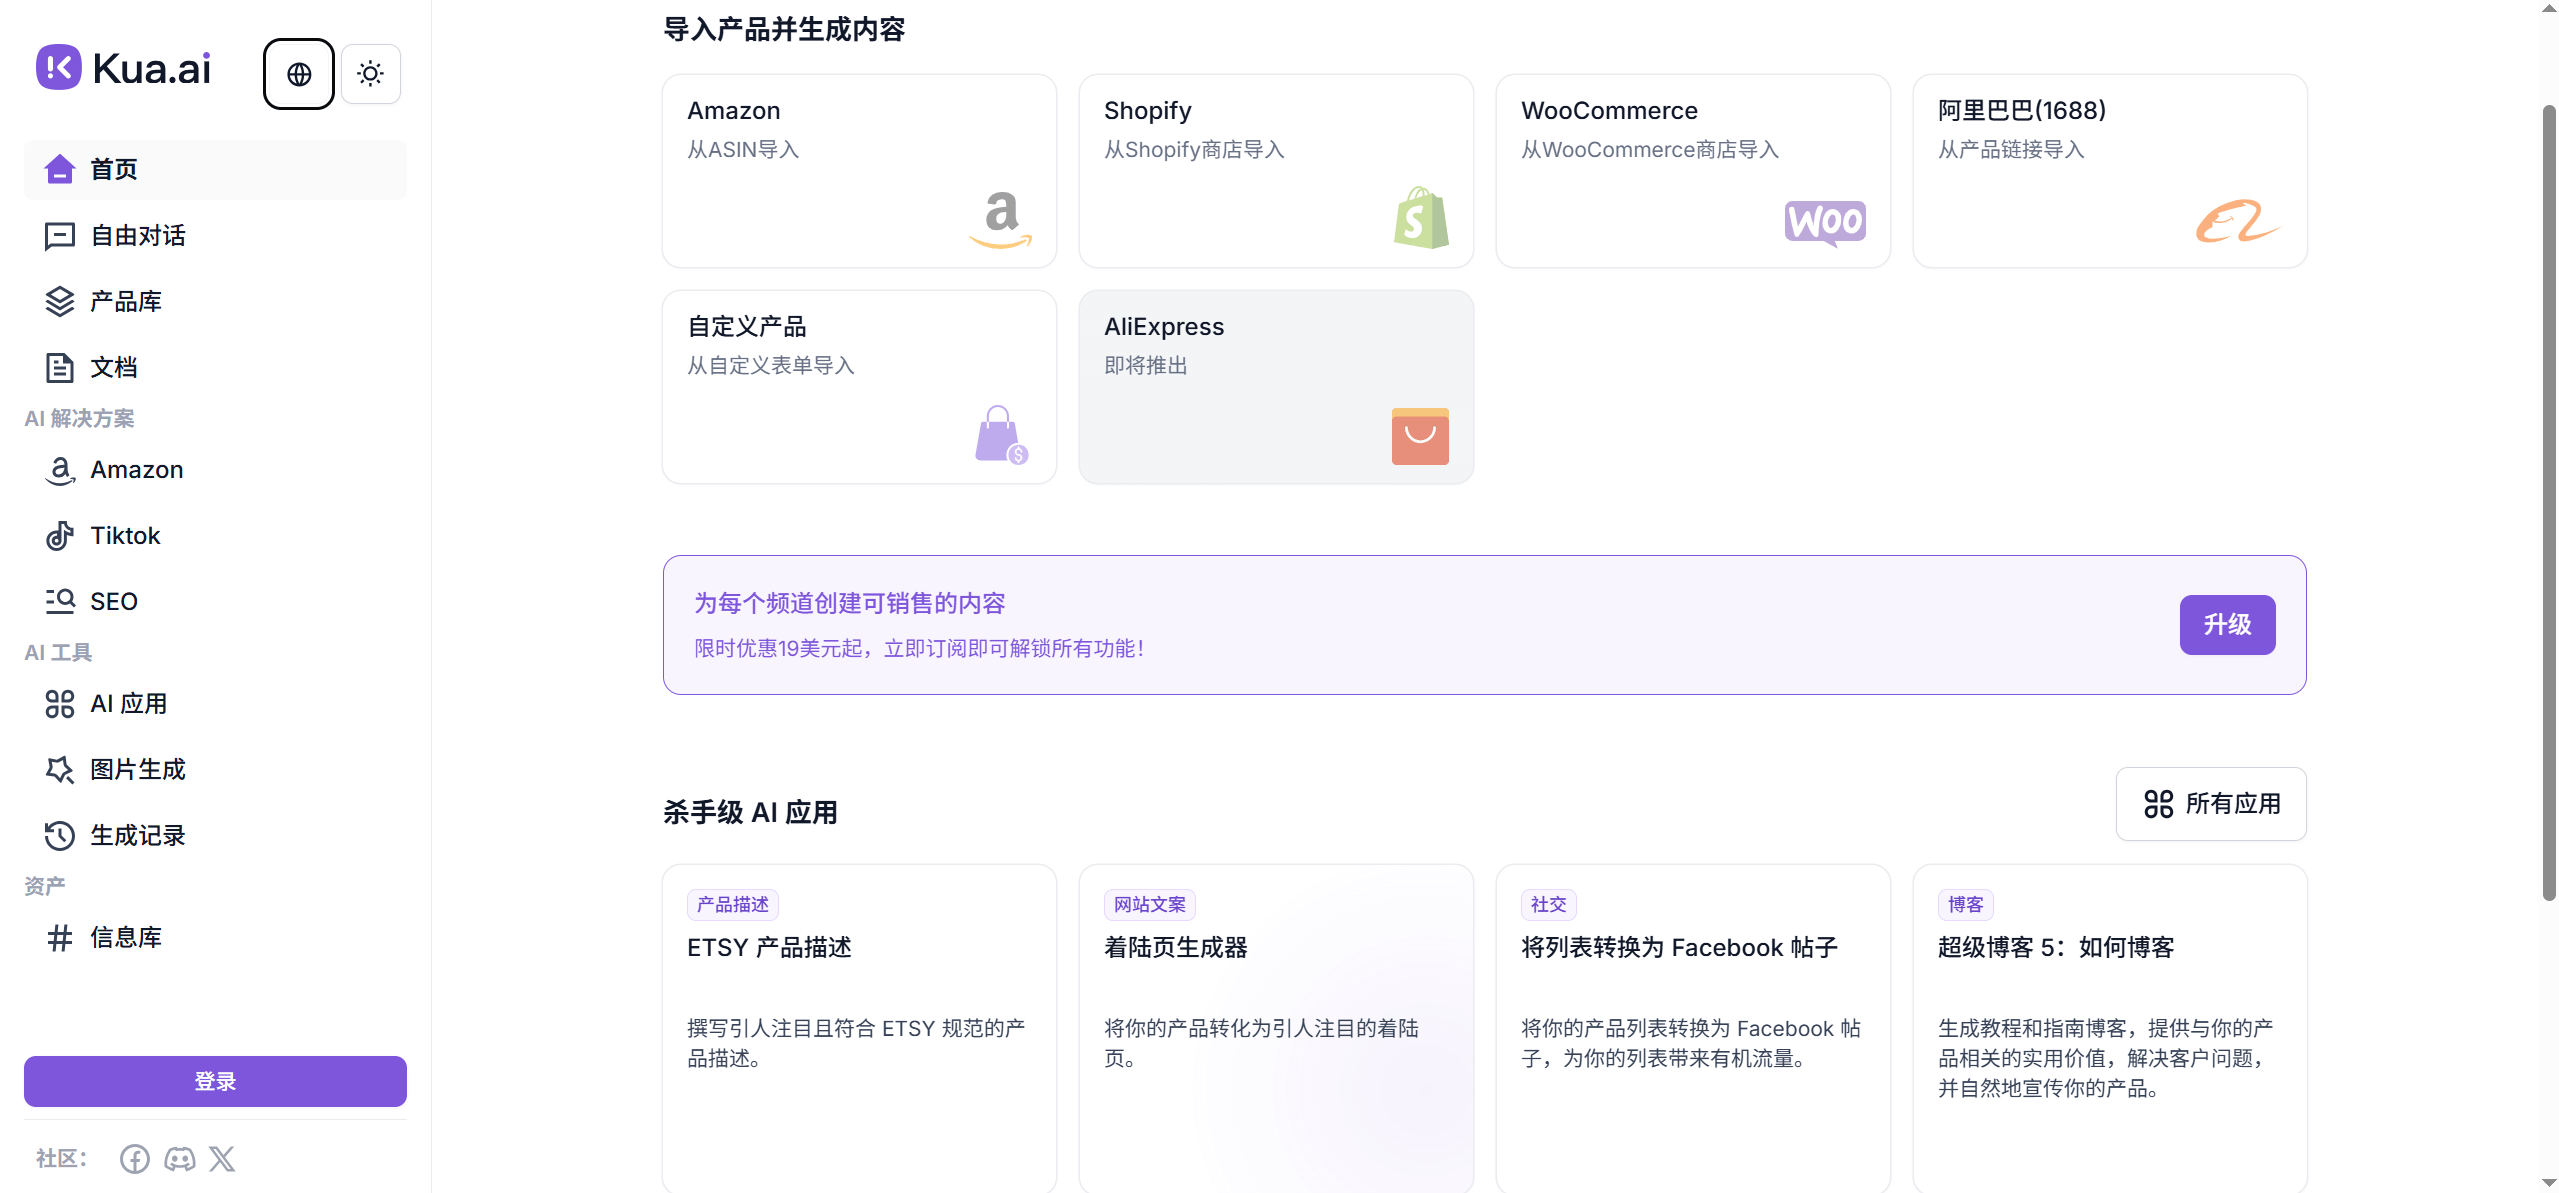2559x1193 pixels.
Task: Click the AliExpress red bag icon
Action: pos(1420,436)
